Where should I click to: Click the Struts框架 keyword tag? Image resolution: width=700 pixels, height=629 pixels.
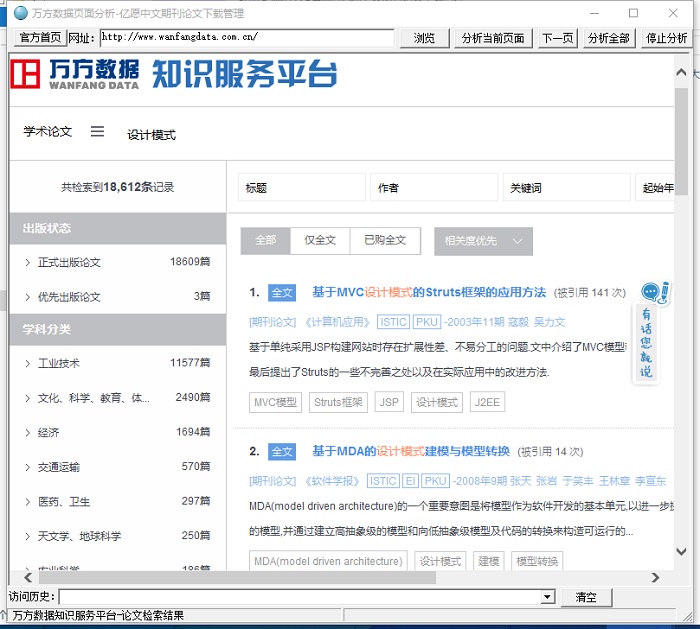pos(338,402)
